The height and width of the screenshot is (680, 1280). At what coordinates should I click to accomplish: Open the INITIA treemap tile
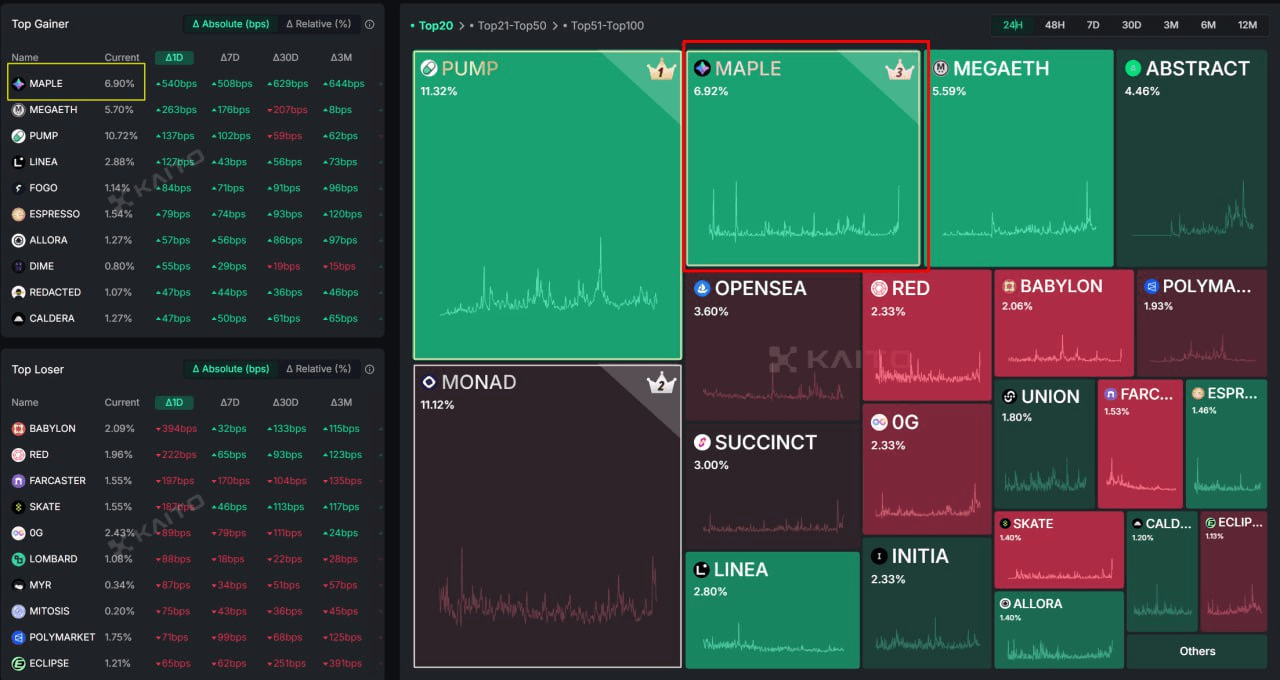[926, 603]
